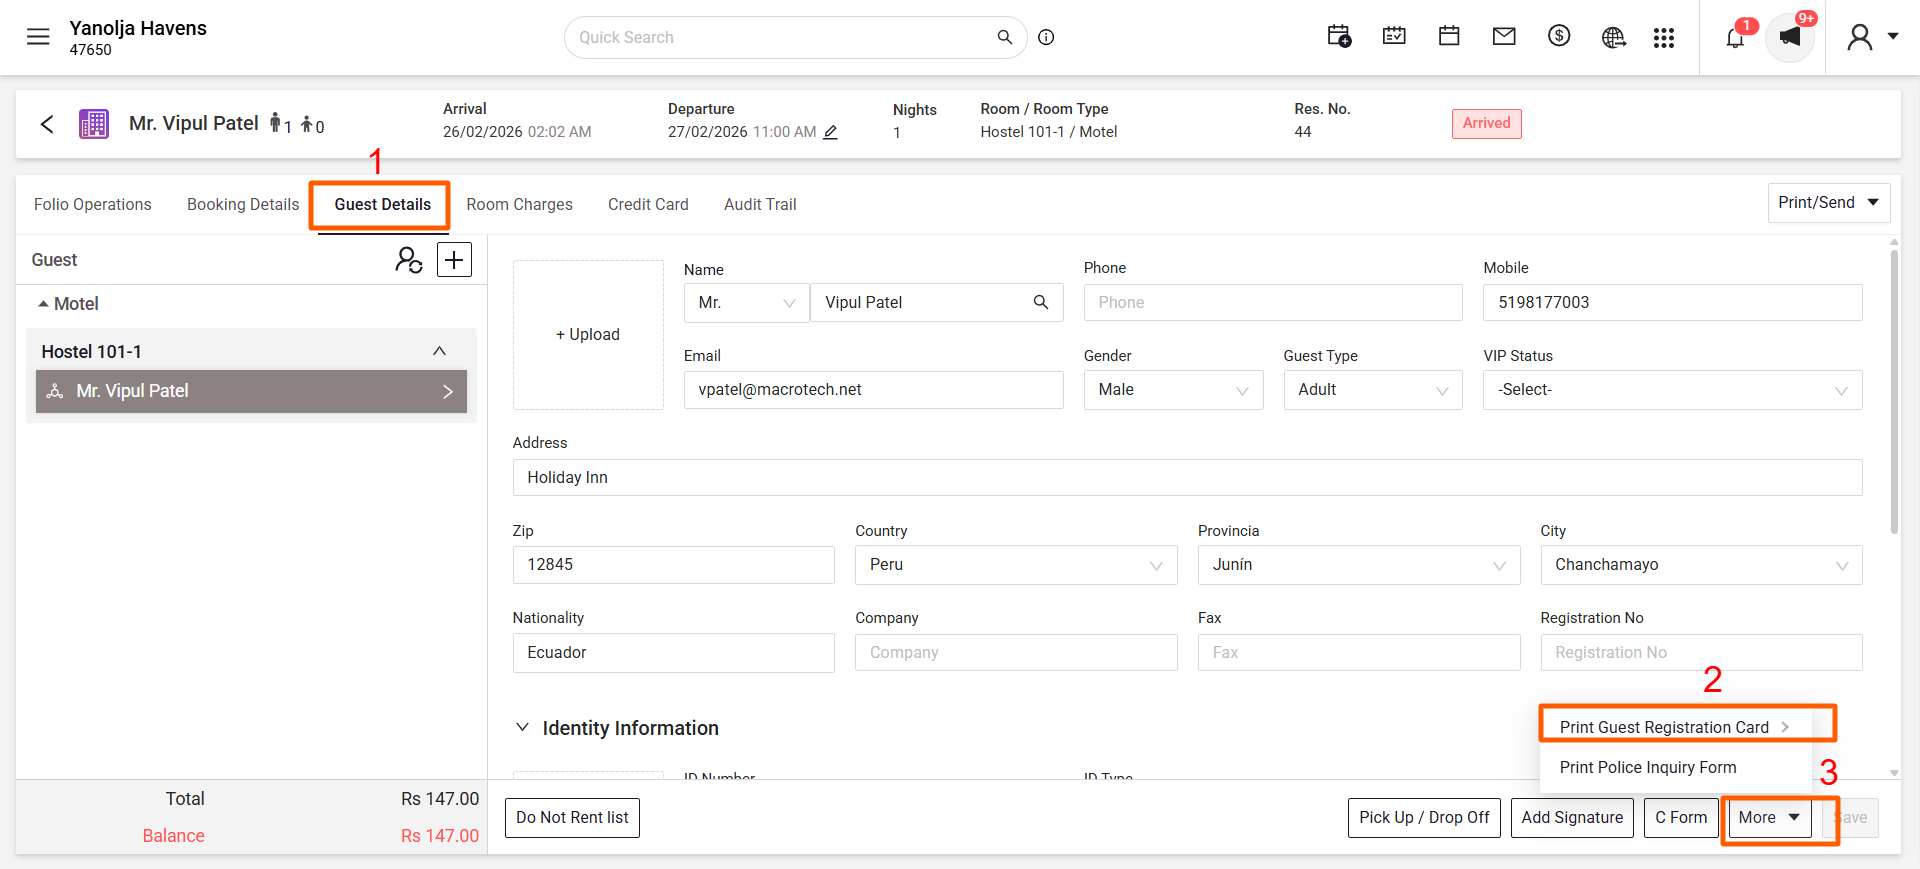Open the Country dropdown showing Peru
The width and height of the screenshot is (1920, 869).
1016,565
